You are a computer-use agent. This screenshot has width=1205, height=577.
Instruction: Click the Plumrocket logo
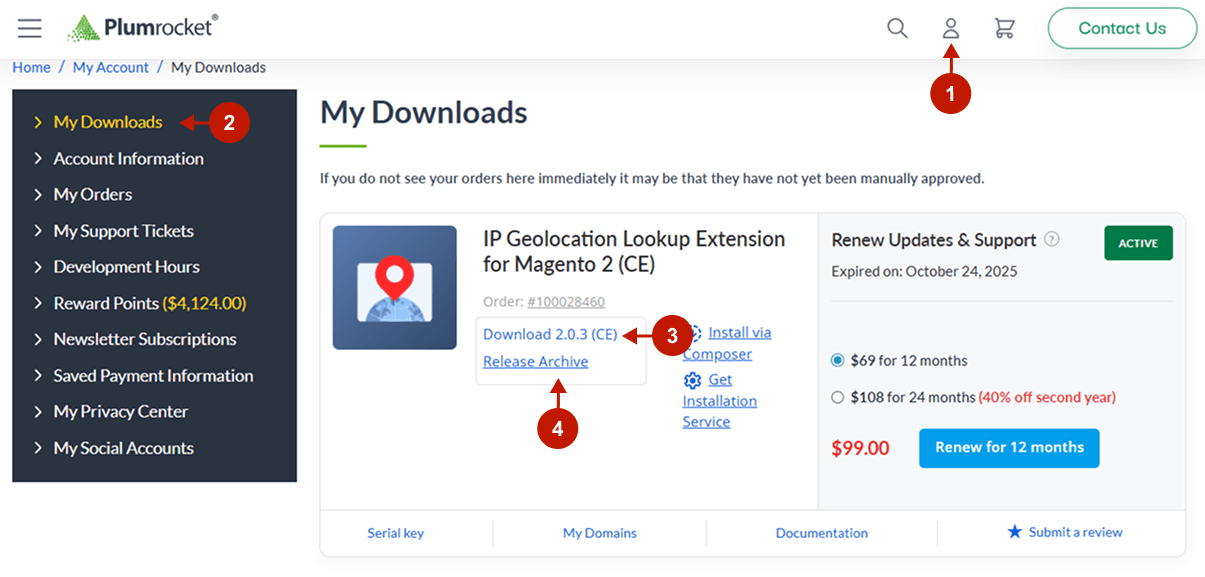(x=143, y=28)
